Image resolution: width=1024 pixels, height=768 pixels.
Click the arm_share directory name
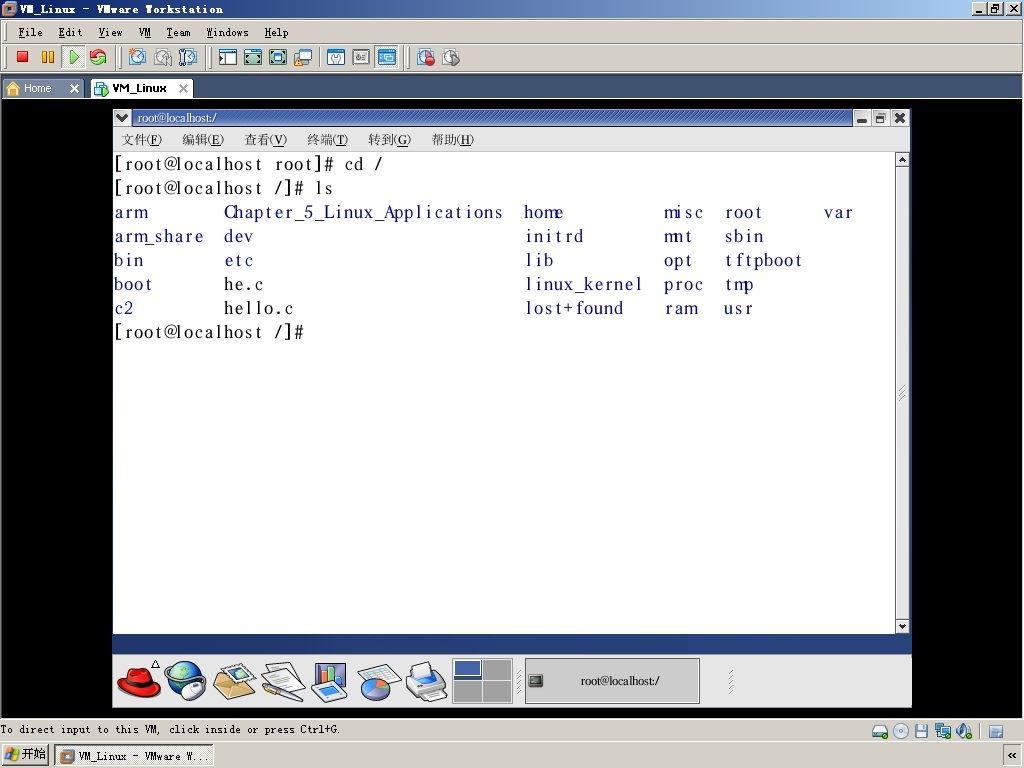coord(159,236)
